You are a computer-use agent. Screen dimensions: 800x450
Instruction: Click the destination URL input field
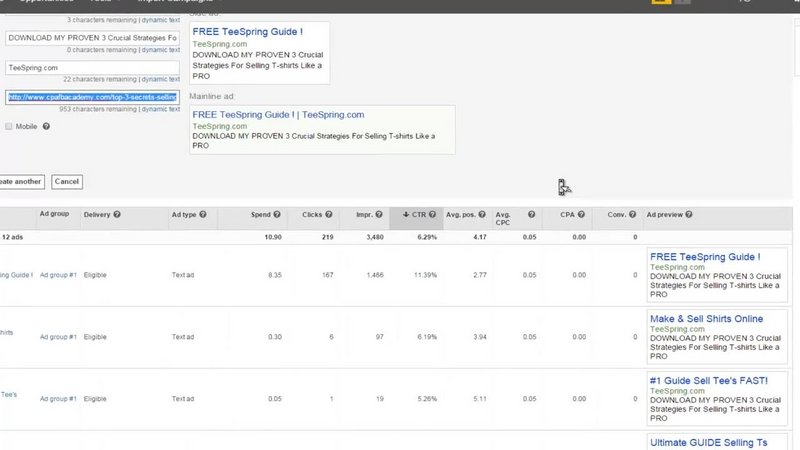tap(92, 97)
